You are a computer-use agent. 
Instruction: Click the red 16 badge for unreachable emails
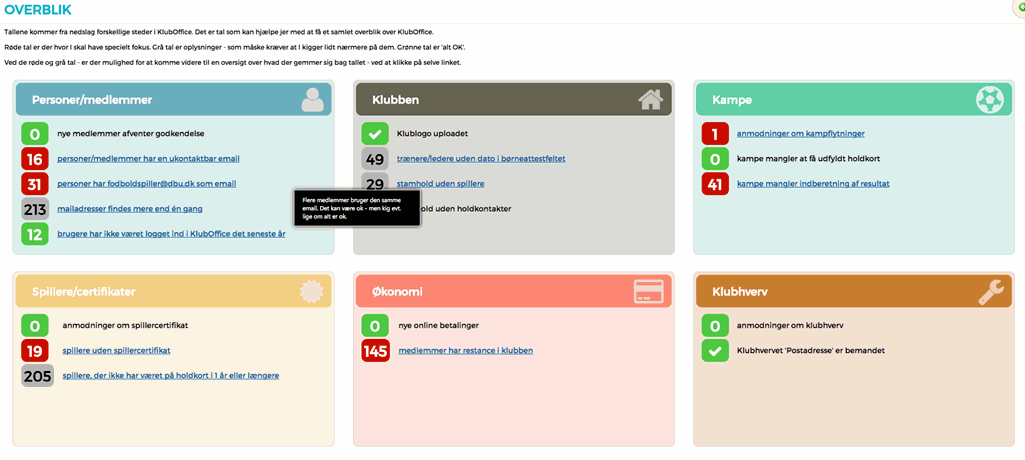pyautogui.click(x=35, y=159)
